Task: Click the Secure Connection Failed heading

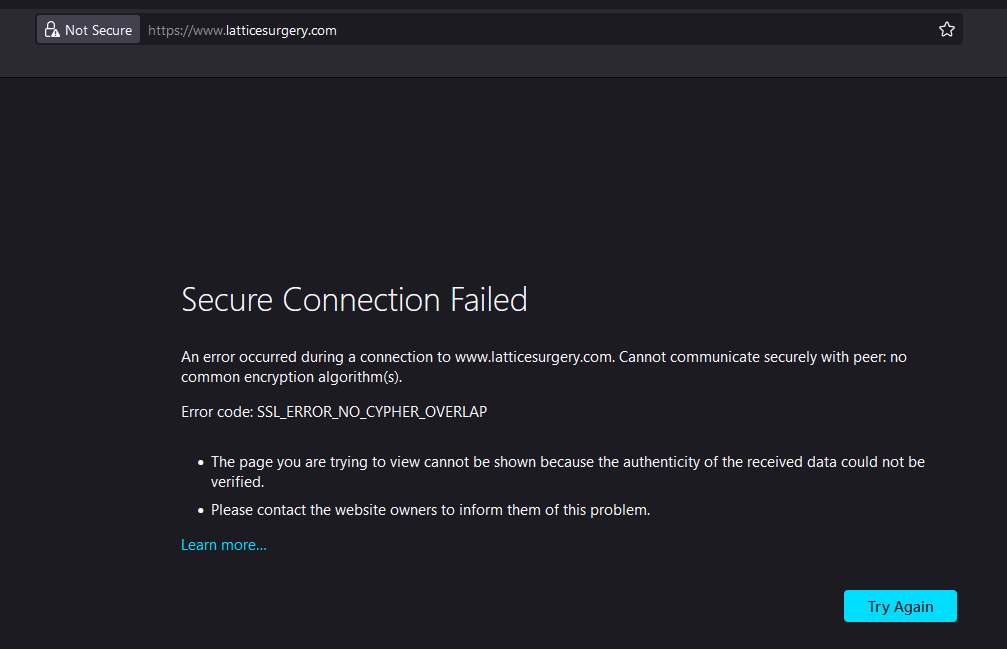Action: click(x=354, y=300)
